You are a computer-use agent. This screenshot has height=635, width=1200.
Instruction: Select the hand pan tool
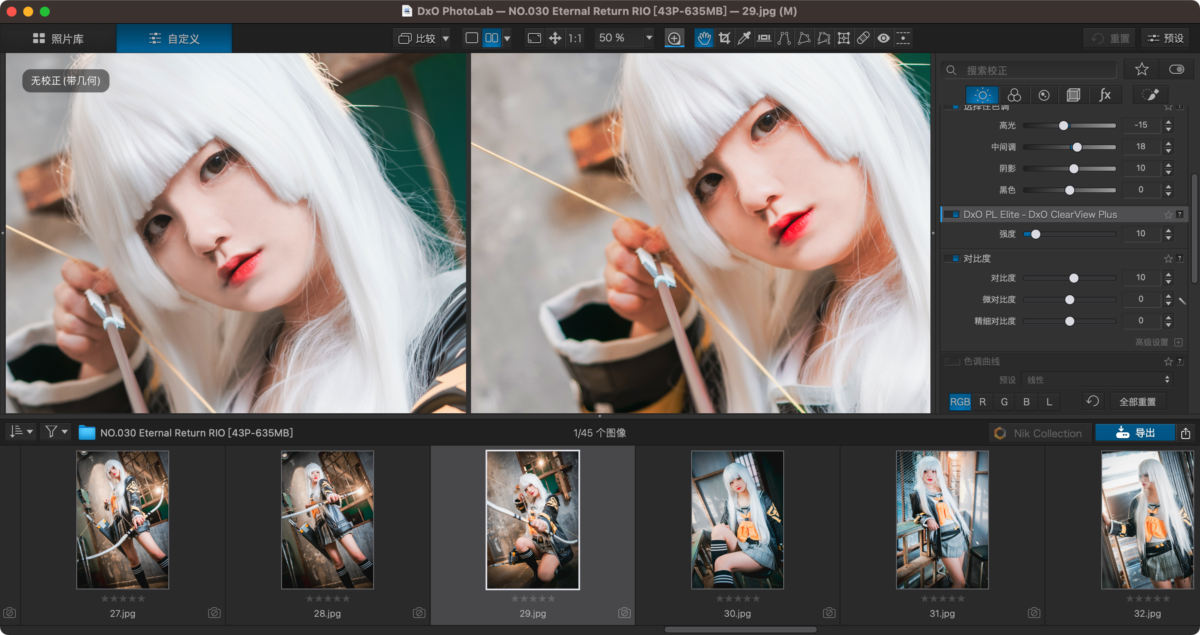704,38
